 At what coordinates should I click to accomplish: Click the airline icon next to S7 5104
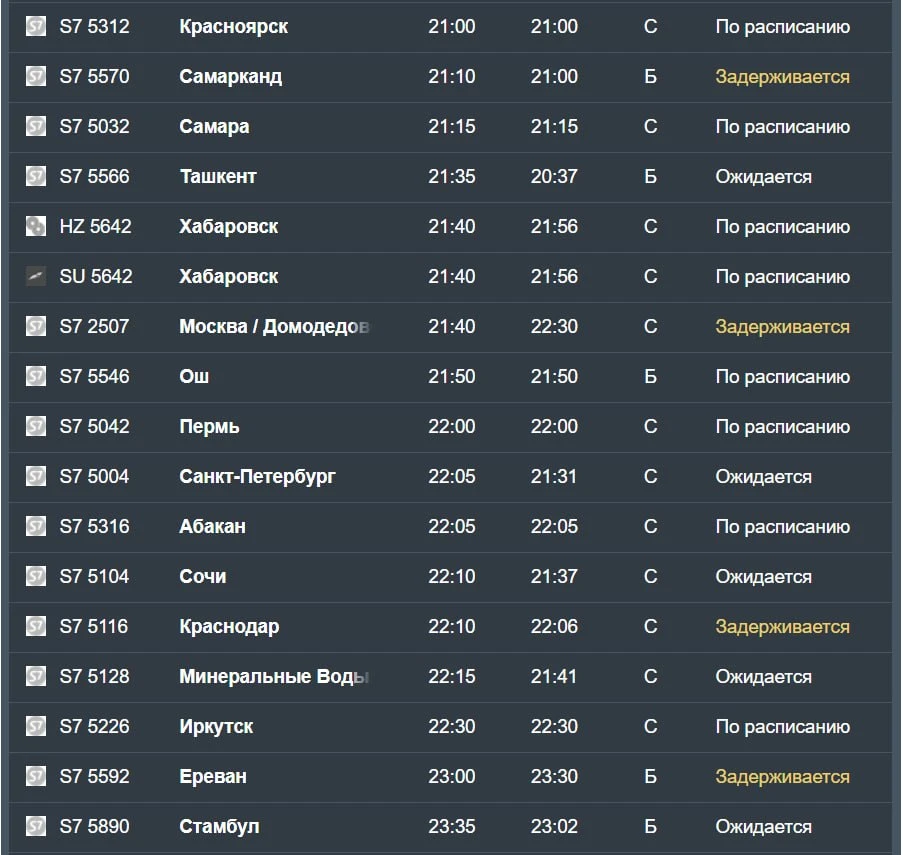(36, 576)
